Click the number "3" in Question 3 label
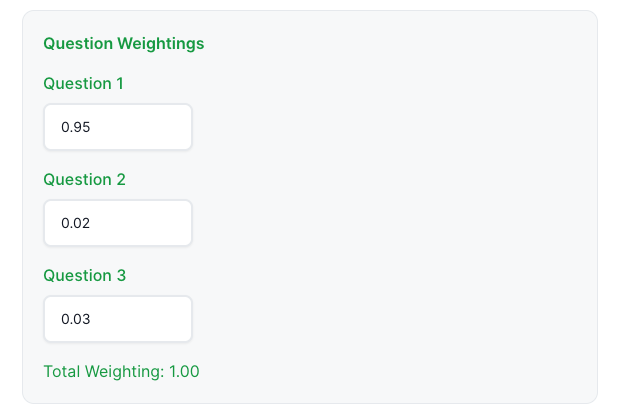The image size is (627, 420). pyautogui.click(x=120, y=276)
